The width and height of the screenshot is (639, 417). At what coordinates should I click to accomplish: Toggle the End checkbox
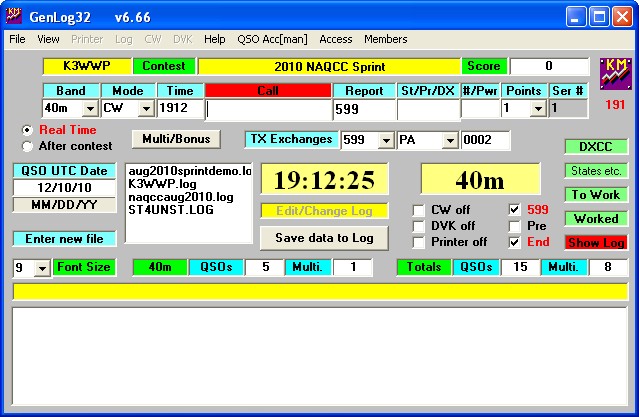pyautogui.click(x=514, y=242)
